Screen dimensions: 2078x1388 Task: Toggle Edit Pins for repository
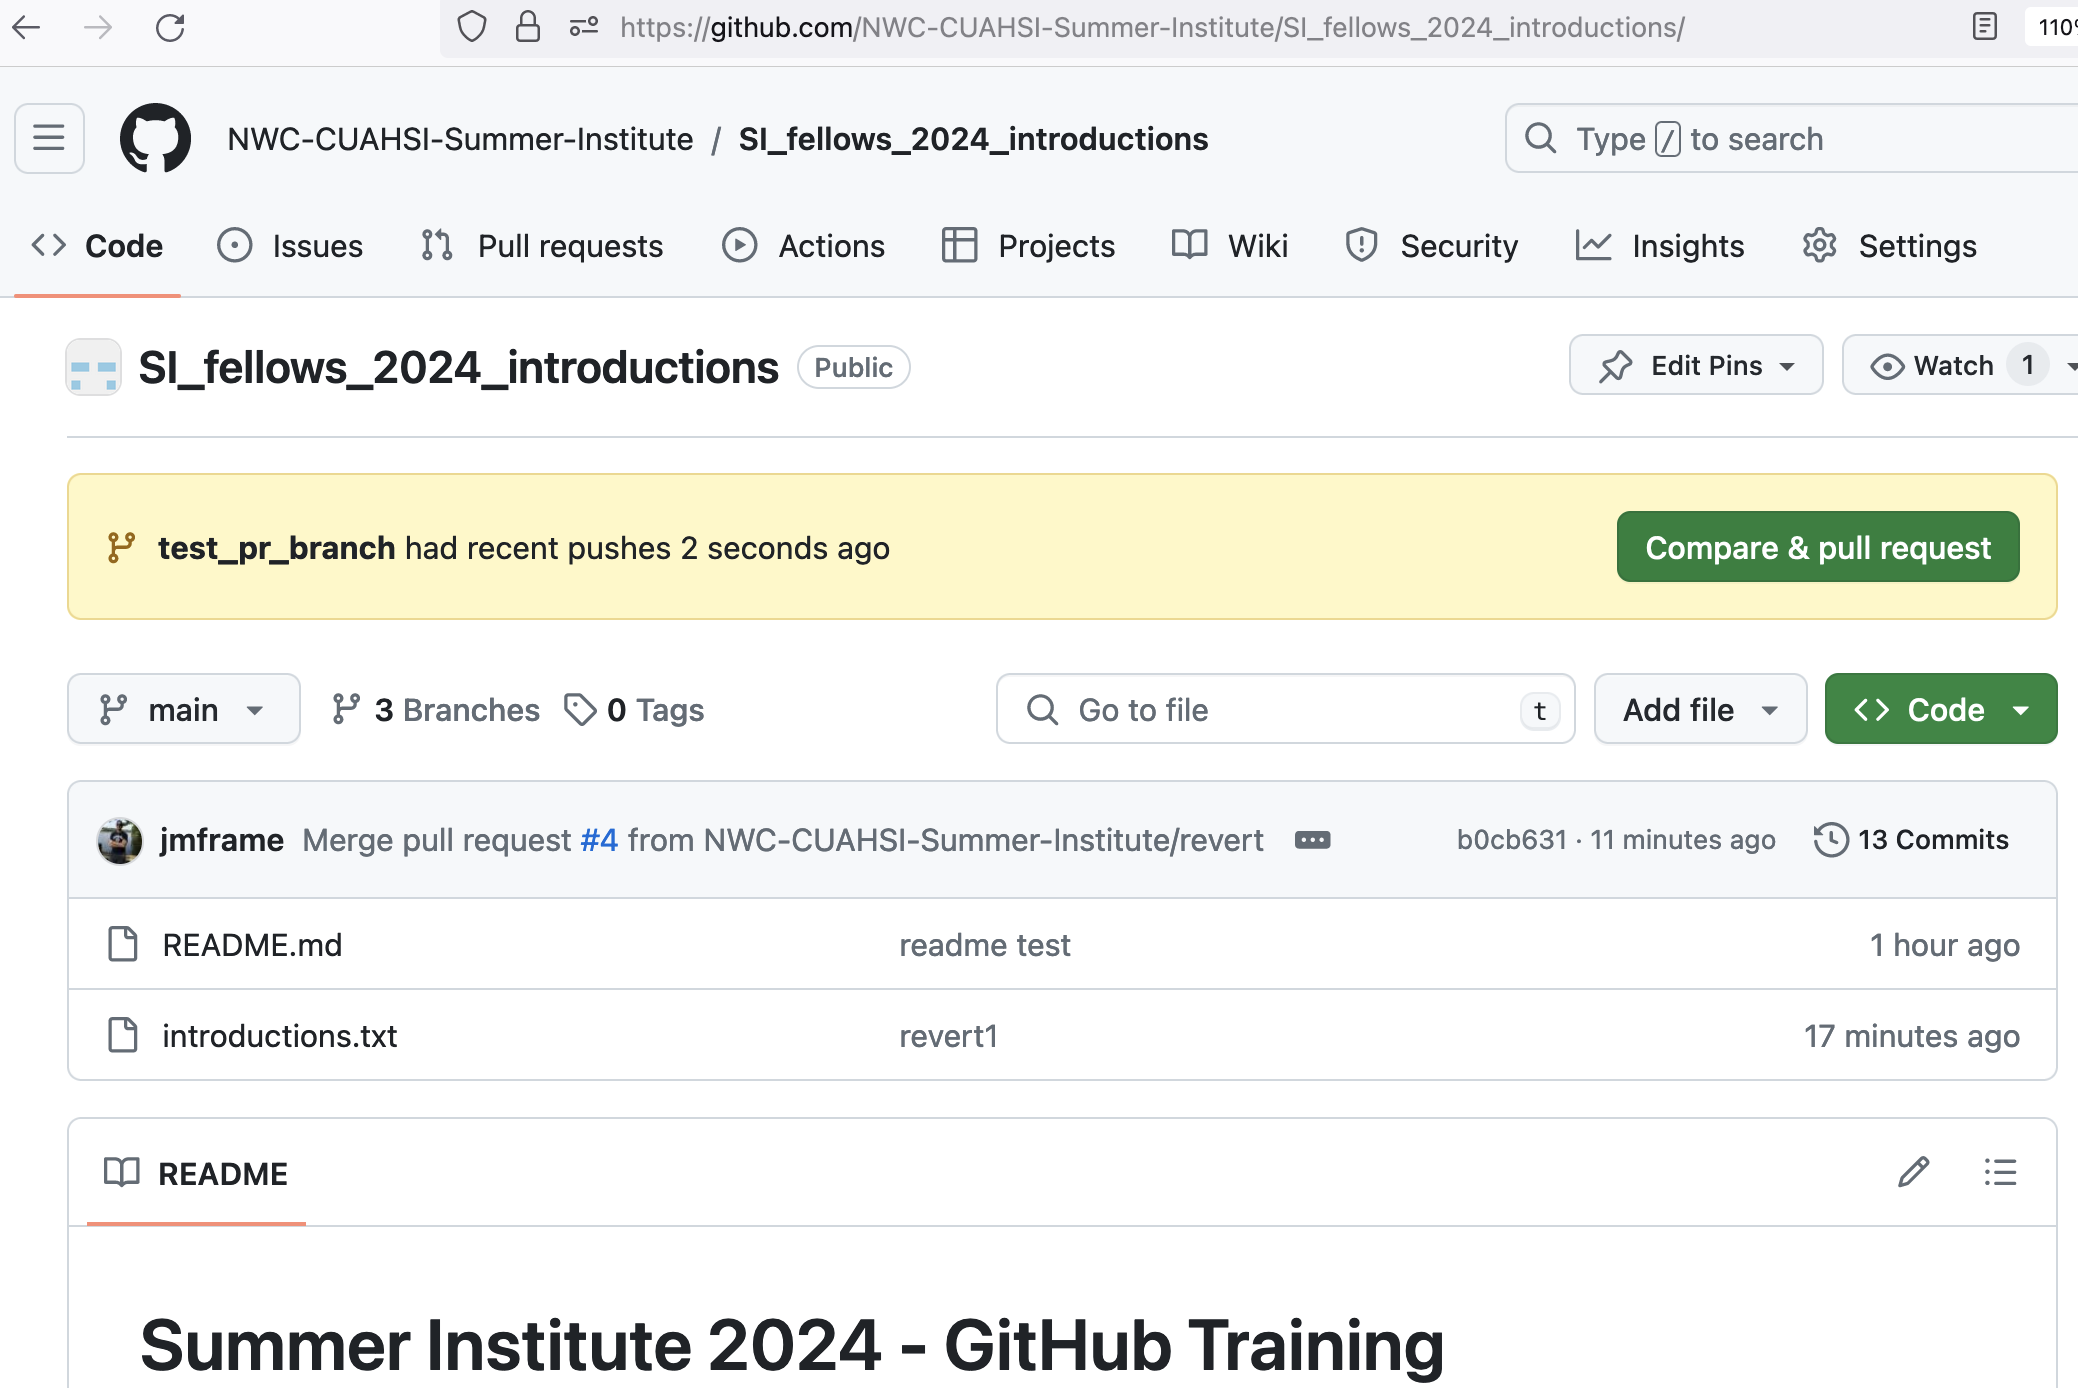[1697, 364]
